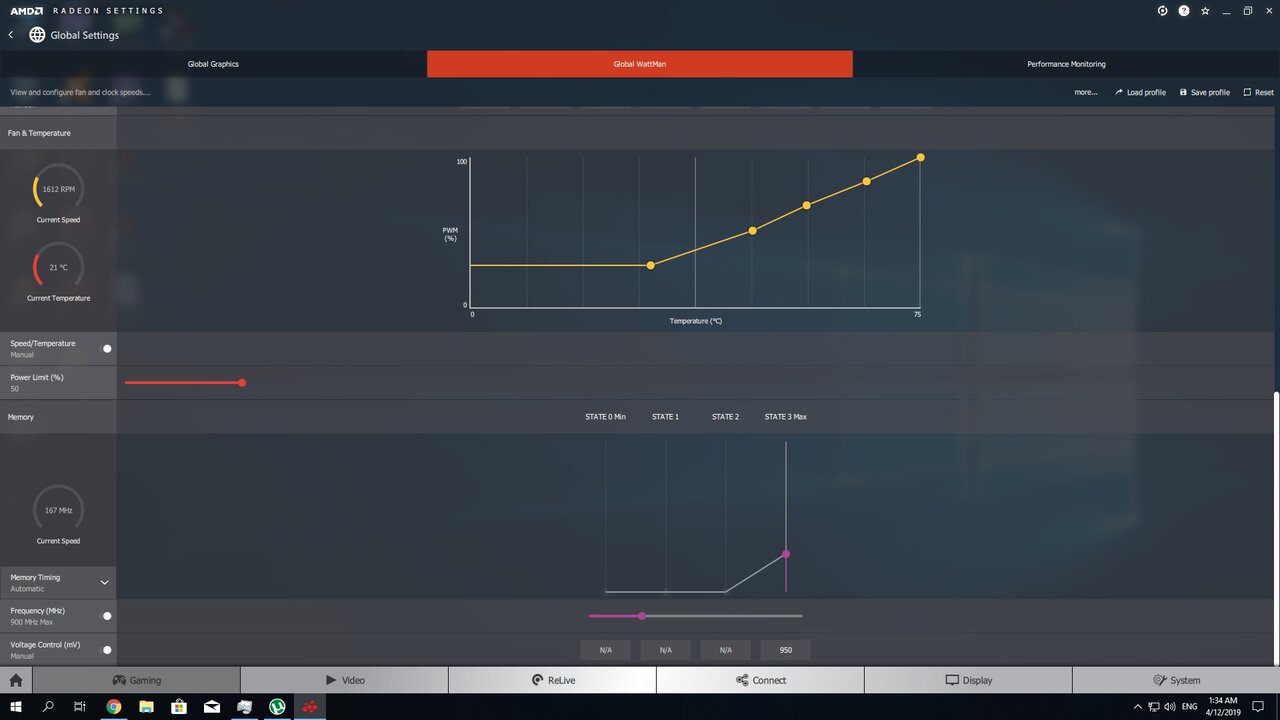Click the Global Settings globe icon
1280x720 pixels.
tap(37, 35)
